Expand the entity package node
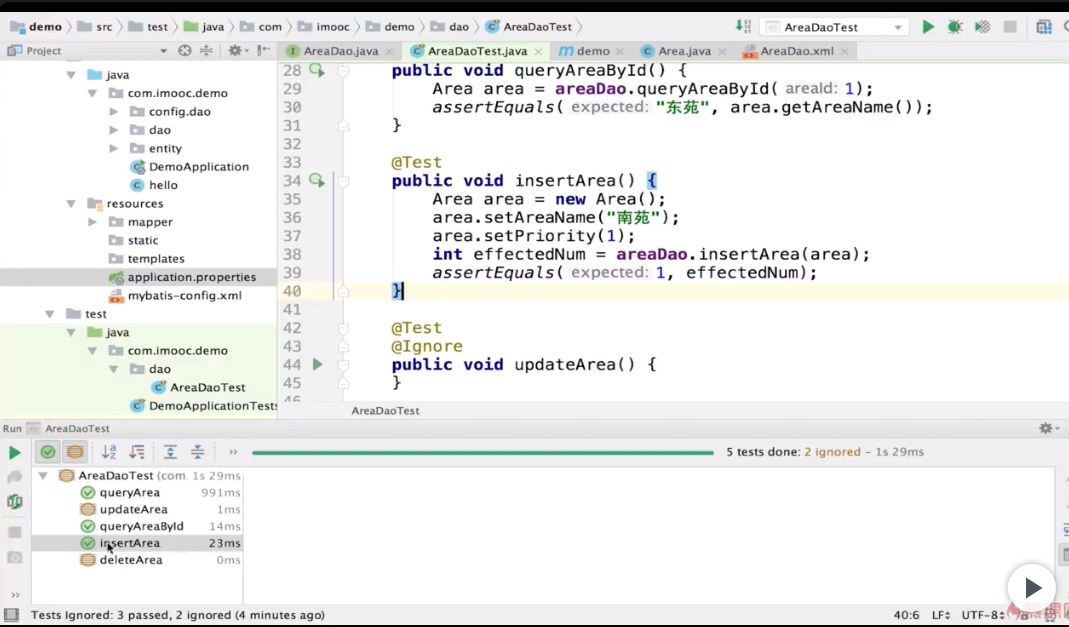The width and height of the screenshot is (1069, 627). click(114, 149)
